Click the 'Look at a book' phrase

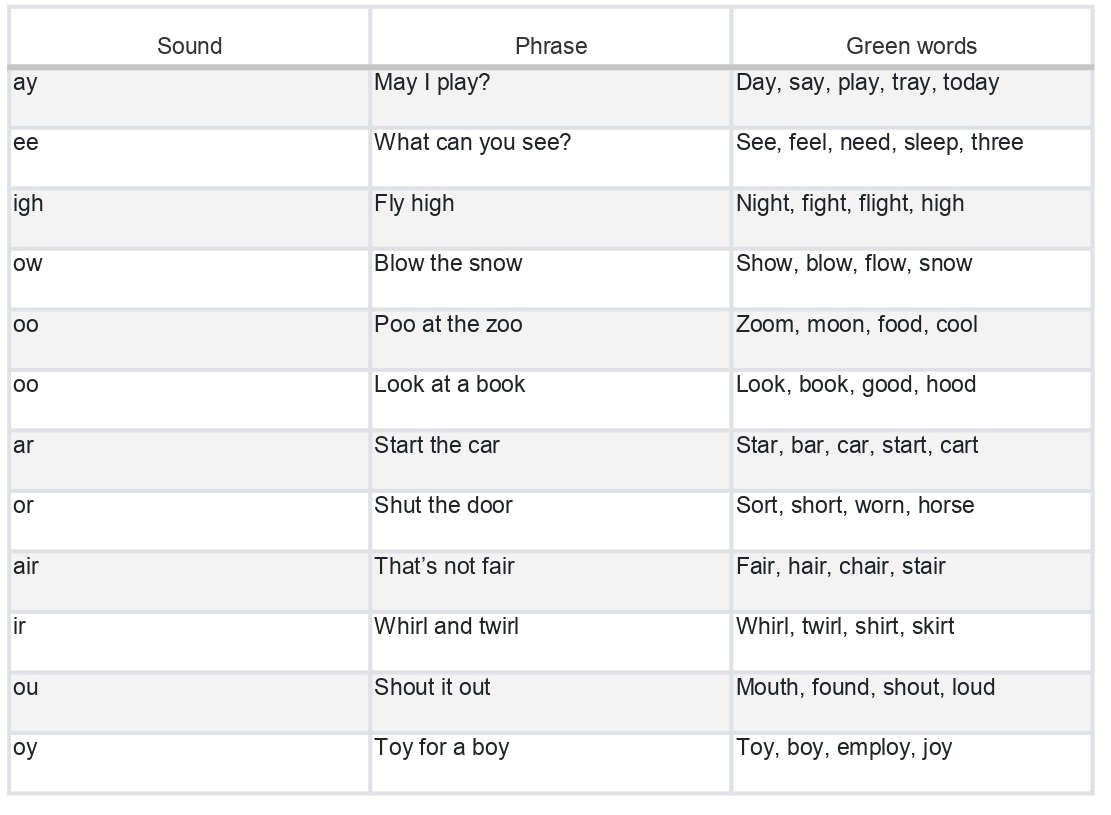(449, 384)
